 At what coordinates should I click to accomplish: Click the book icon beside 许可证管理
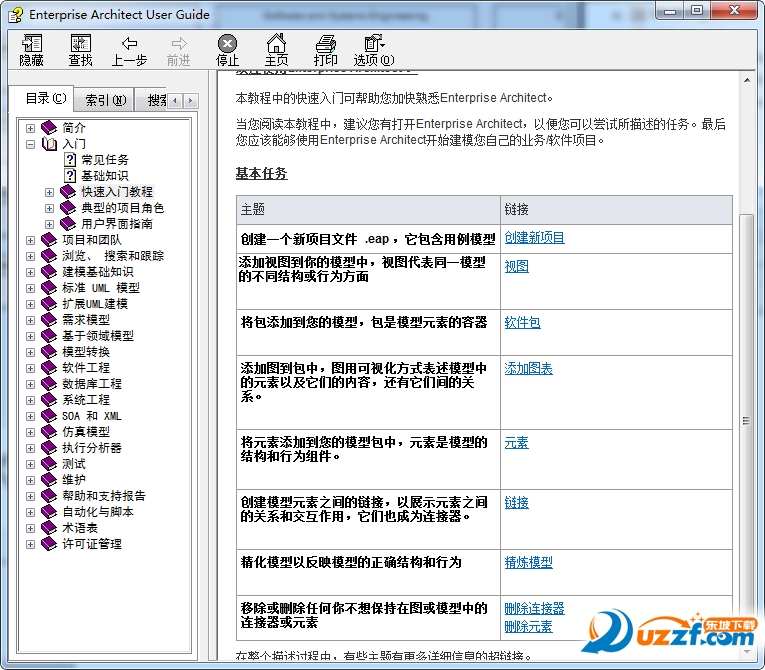[49, 544]
